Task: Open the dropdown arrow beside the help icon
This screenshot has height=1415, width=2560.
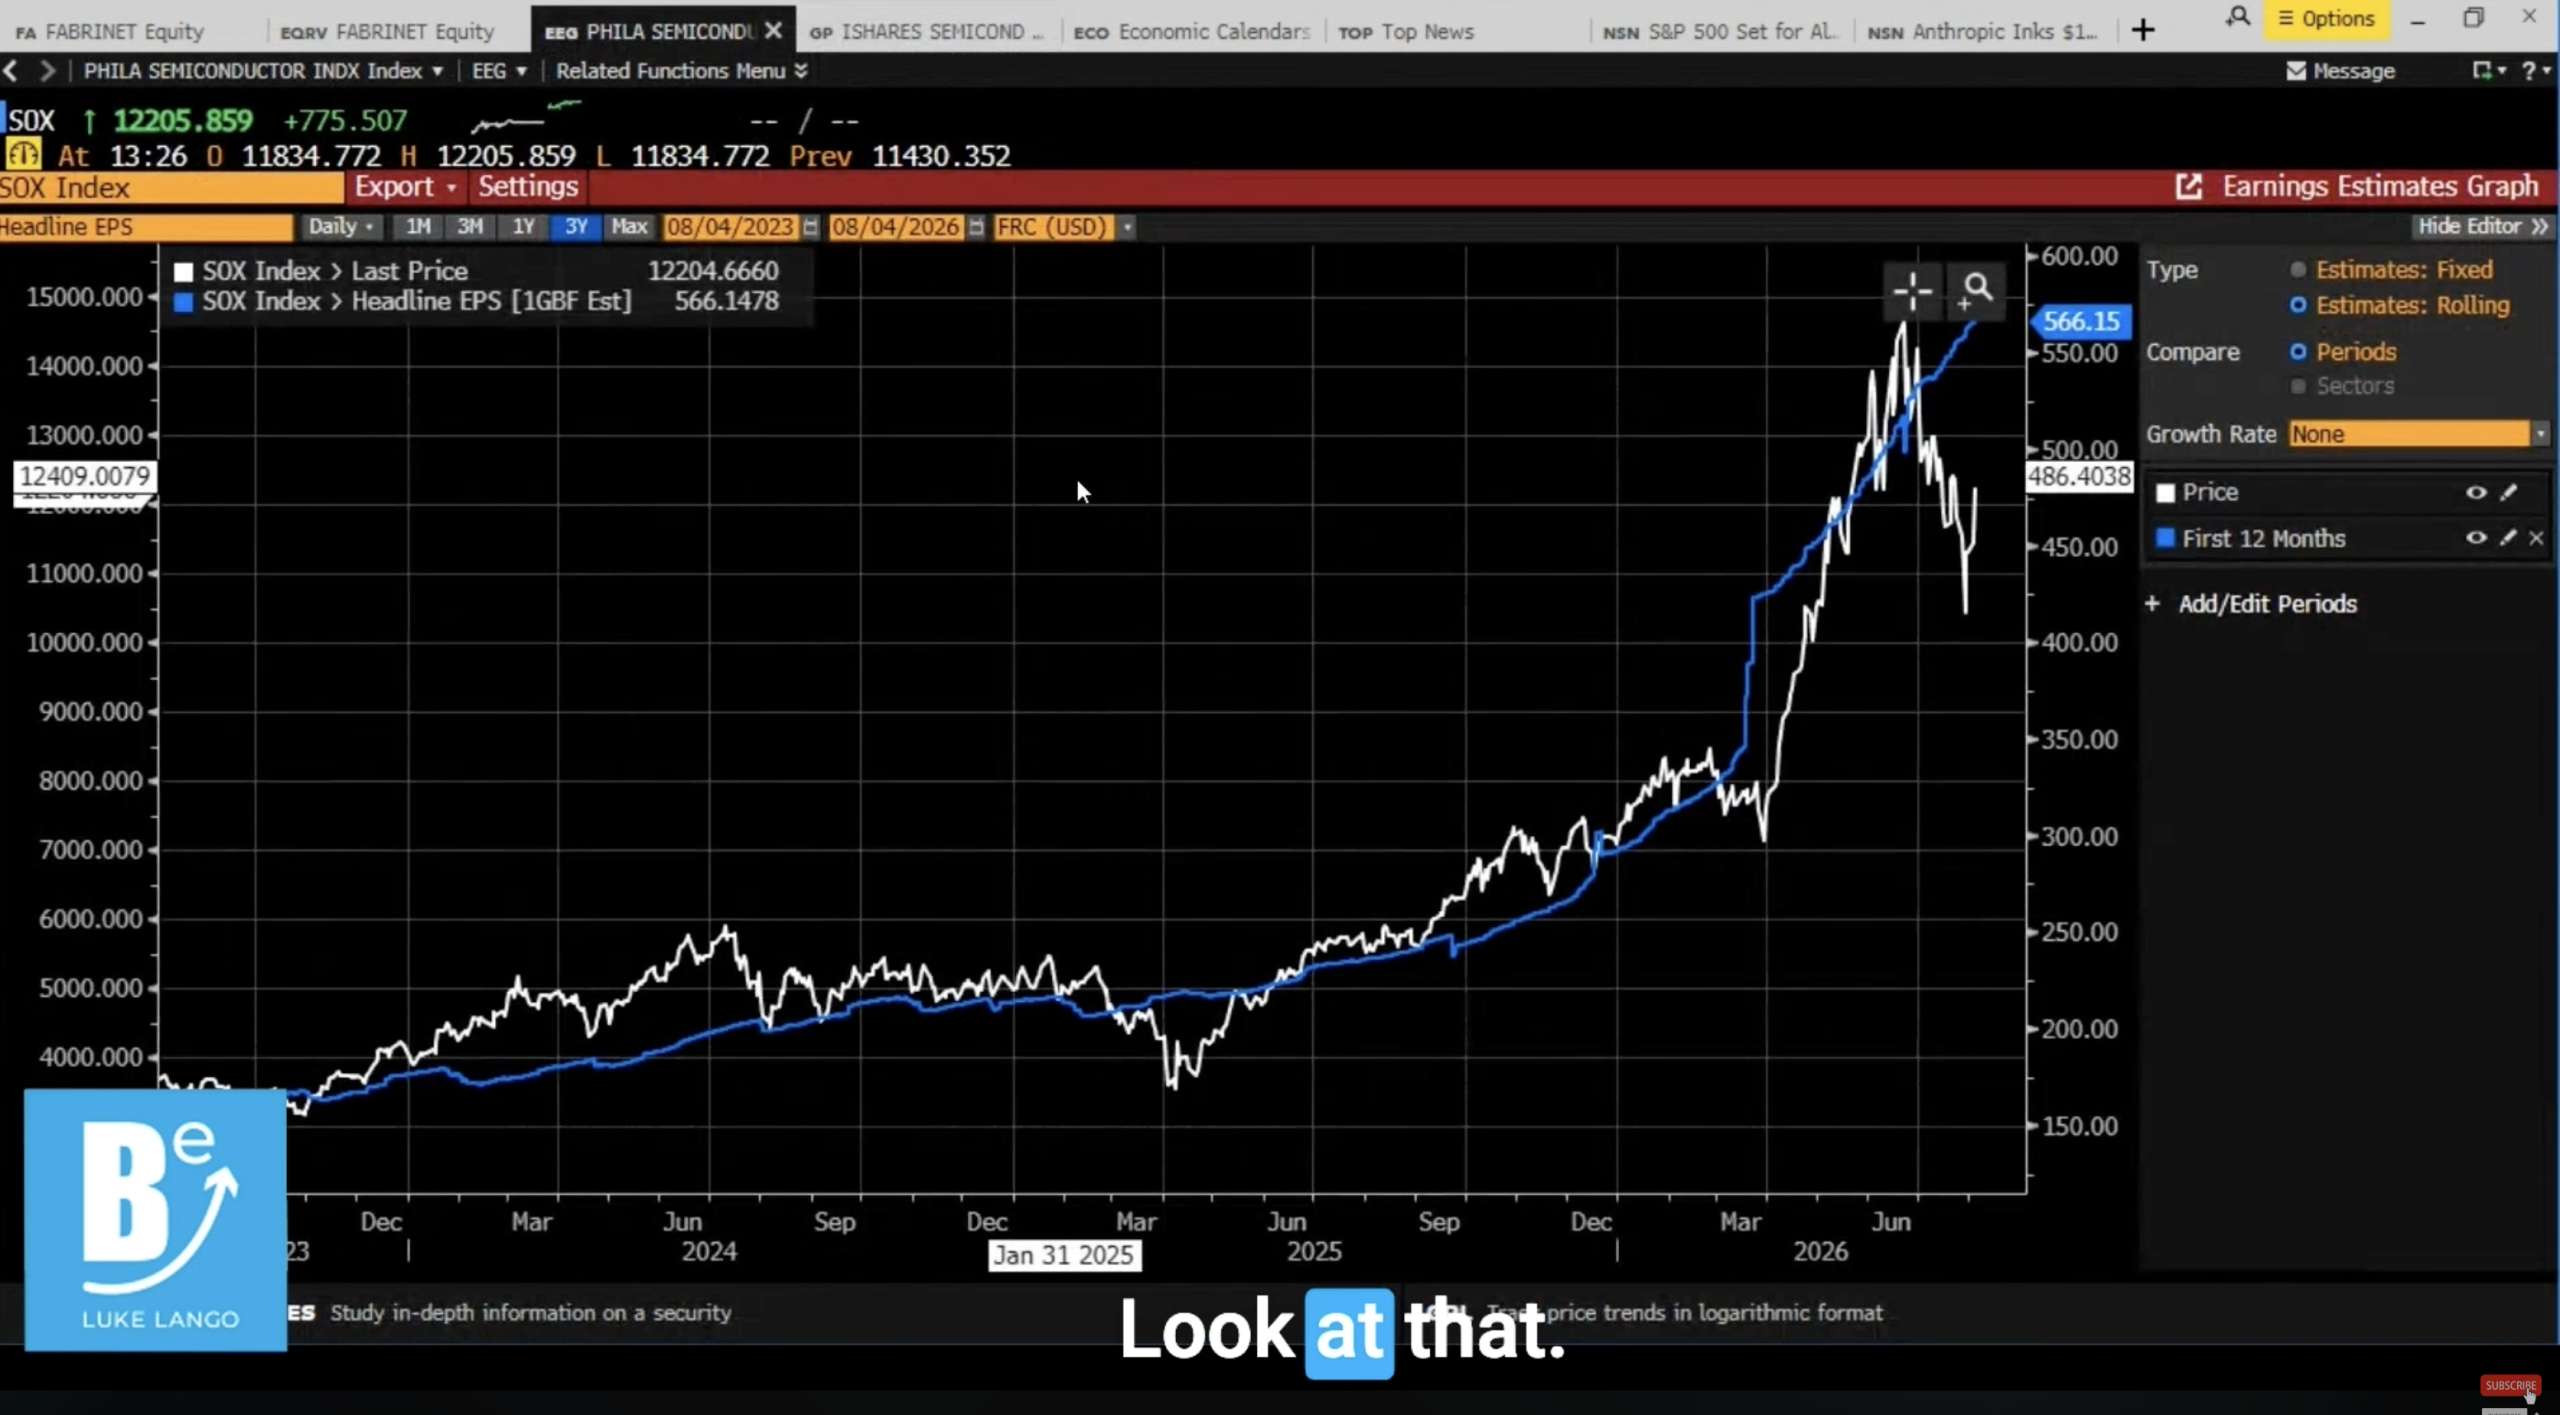Action: coord(2546,71)
